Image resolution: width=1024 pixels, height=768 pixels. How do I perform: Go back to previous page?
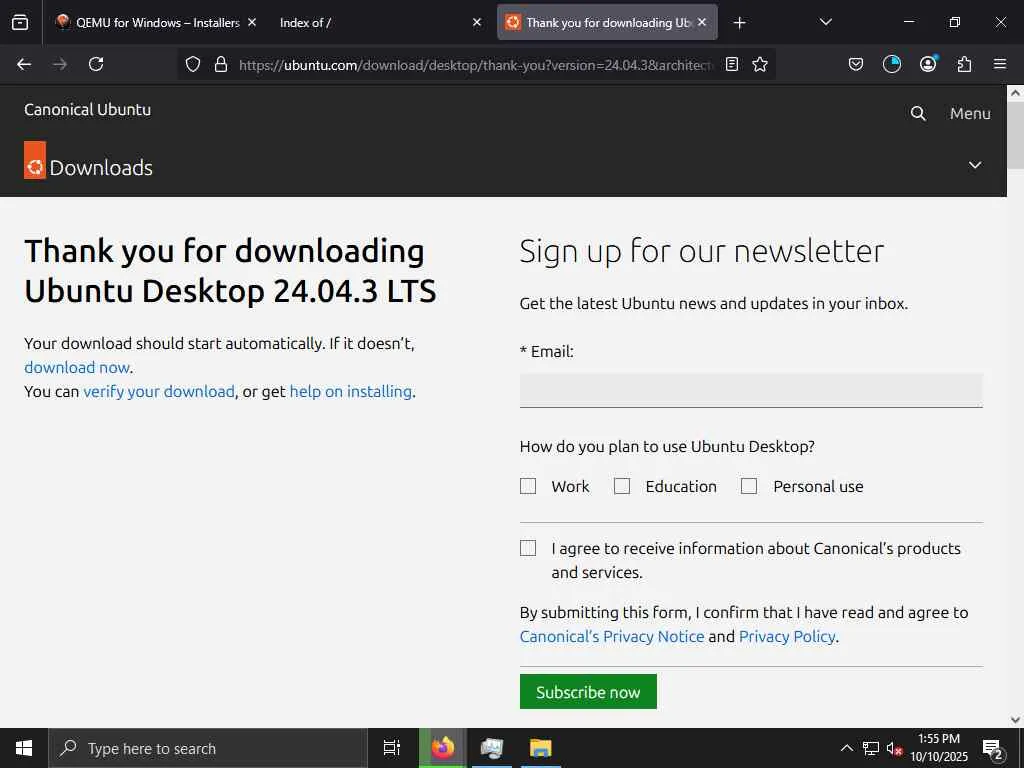point(24,64)
